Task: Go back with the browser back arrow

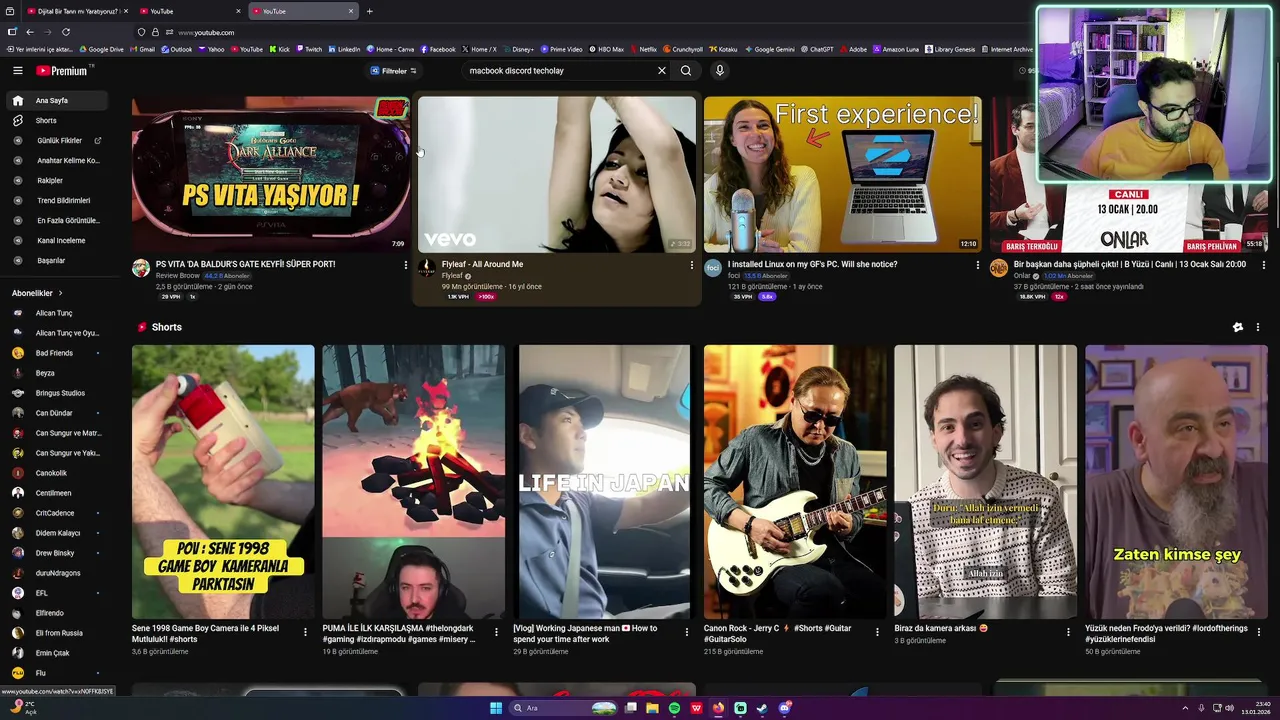Action: click(x=30, y=32)
